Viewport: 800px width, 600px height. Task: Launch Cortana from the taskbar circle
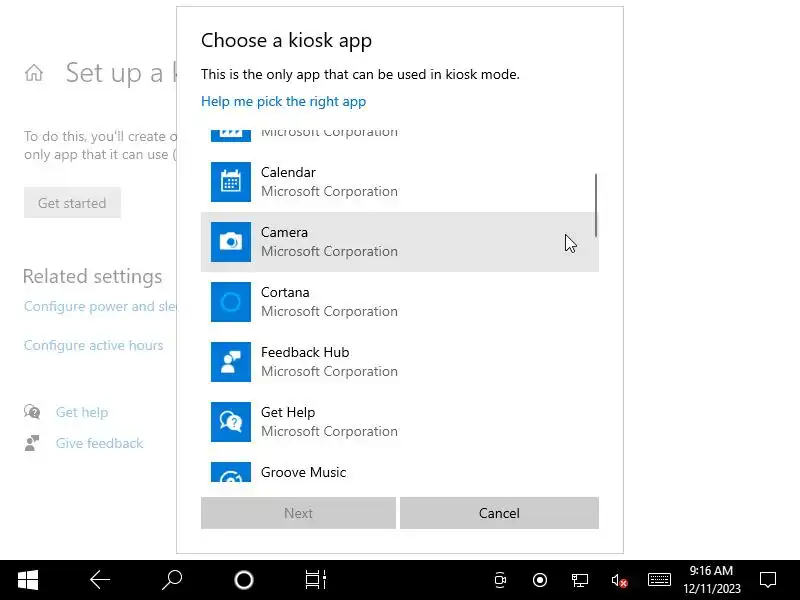point(244,580)
